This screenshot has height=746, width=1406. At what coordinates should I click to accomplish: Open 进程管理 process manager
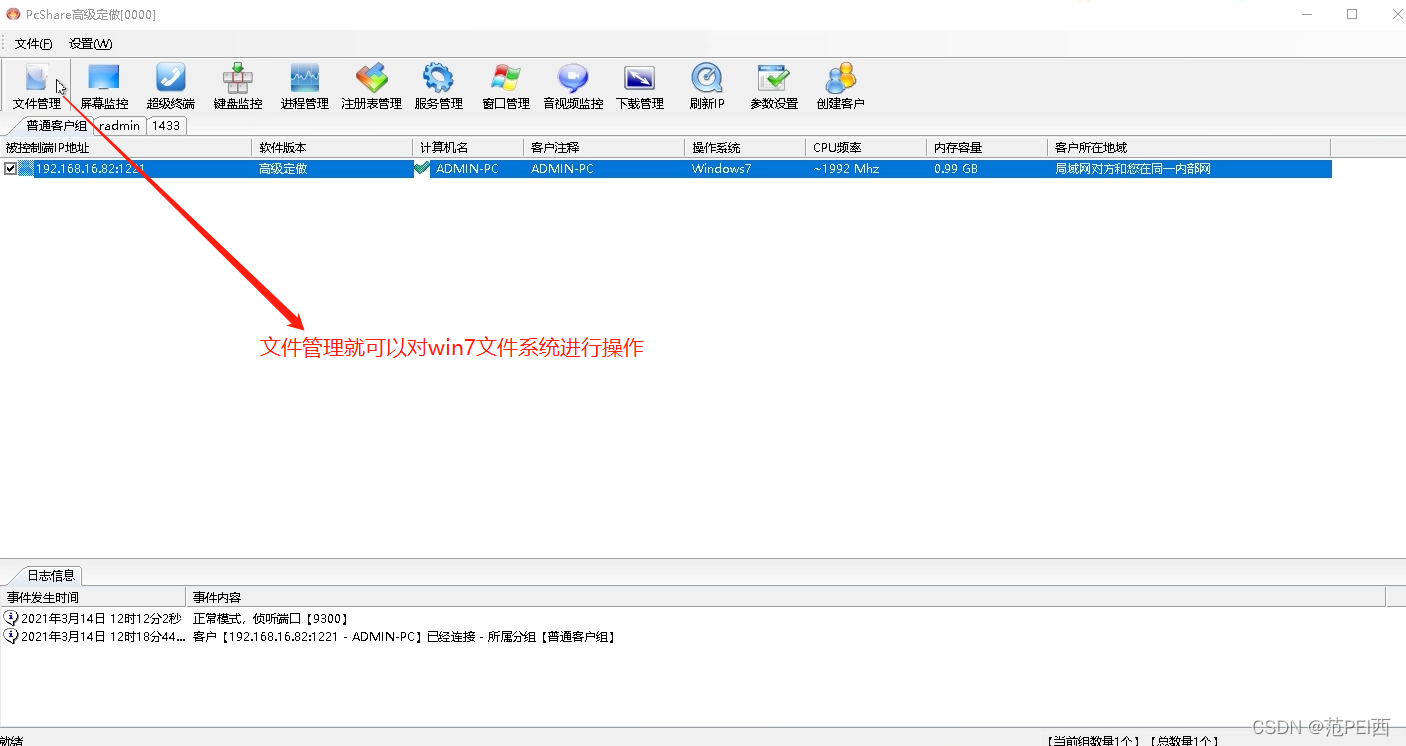click(305, 86)
